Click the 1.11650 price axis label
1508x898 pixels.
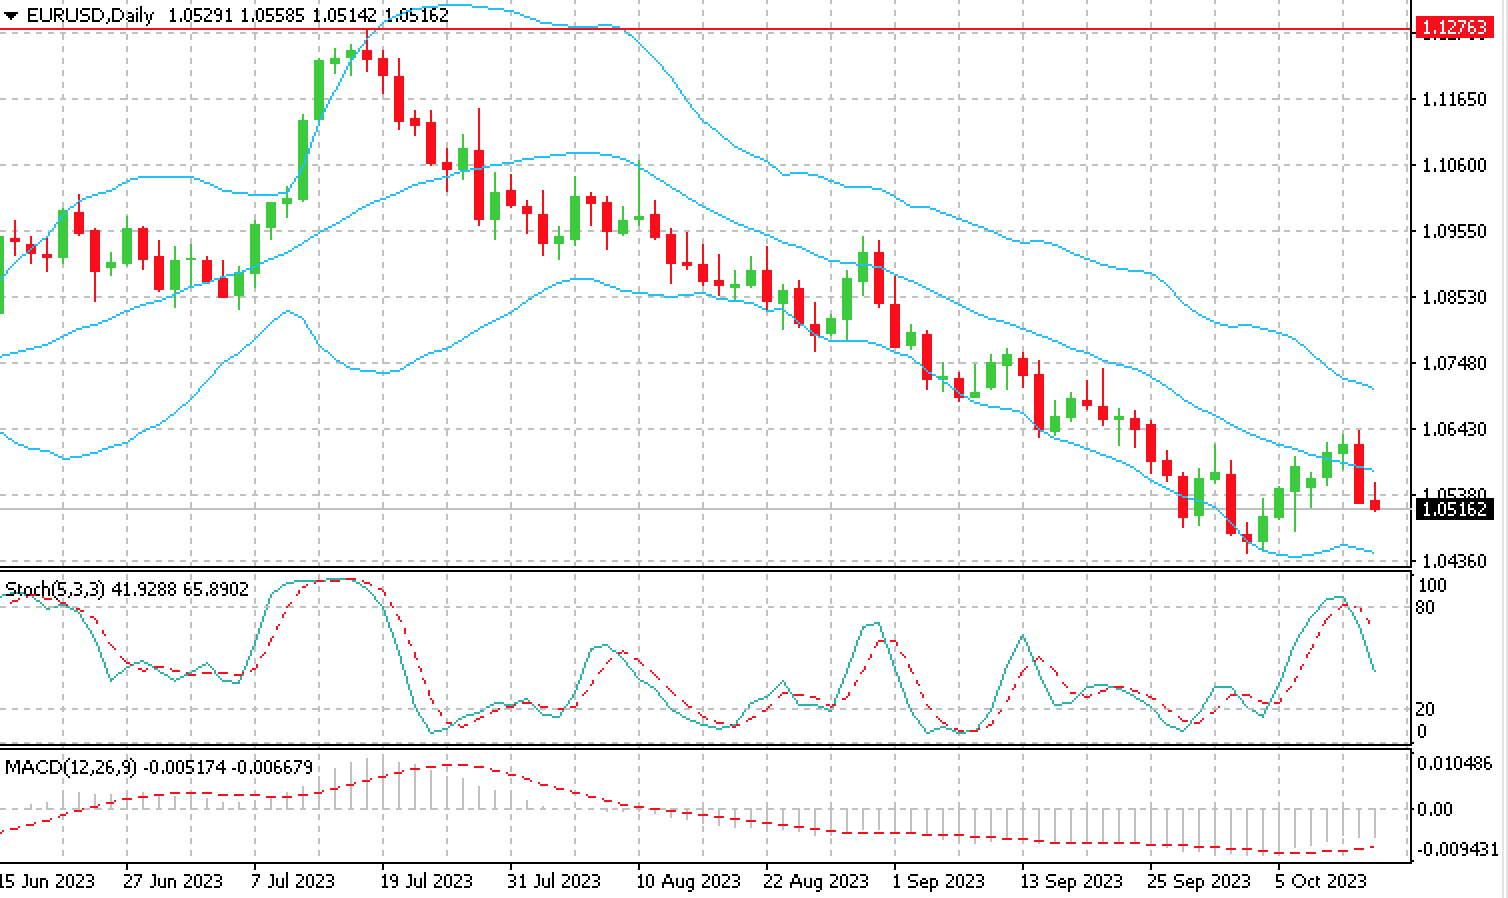tap(1454, 99)
